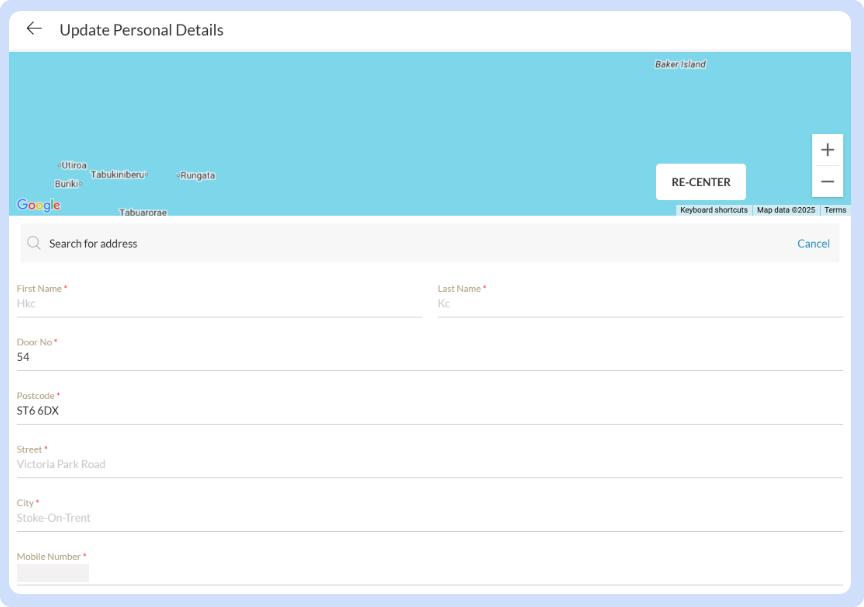Zoom in on the map
The width and height of the screenshot is (864, 607).
827,150
